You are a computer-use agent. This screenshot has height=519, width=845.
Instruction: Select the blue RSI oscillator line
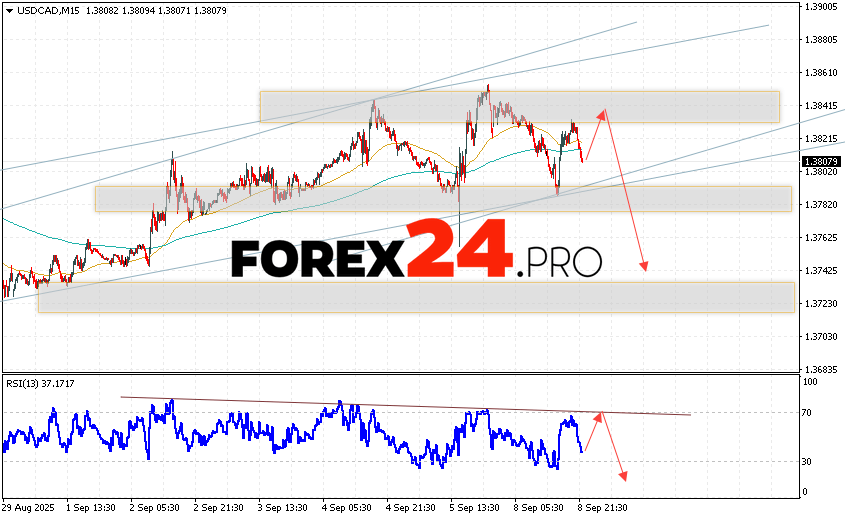293,435
